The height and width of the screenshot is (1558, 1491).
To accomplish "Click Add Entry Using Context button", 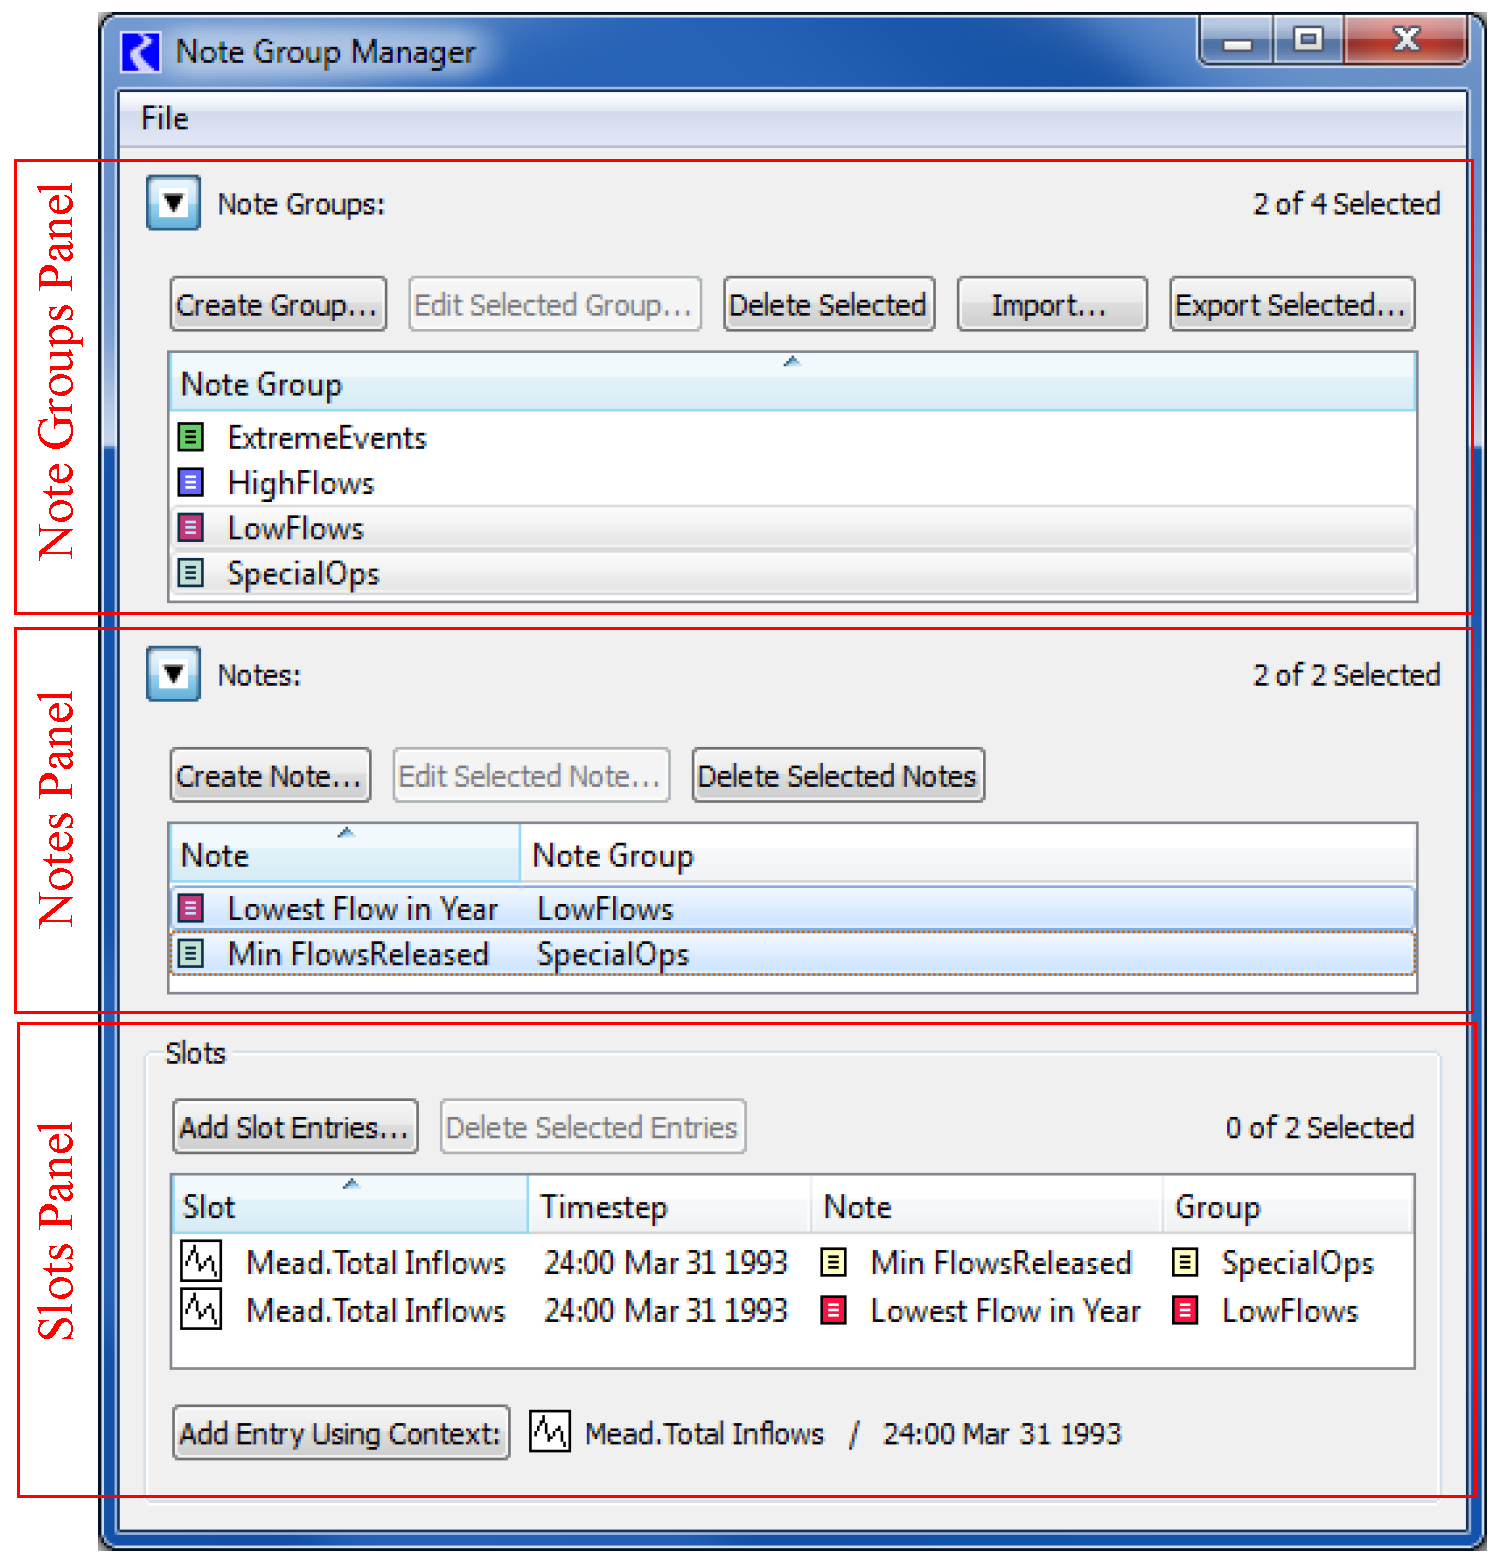I will (340, 1433).
